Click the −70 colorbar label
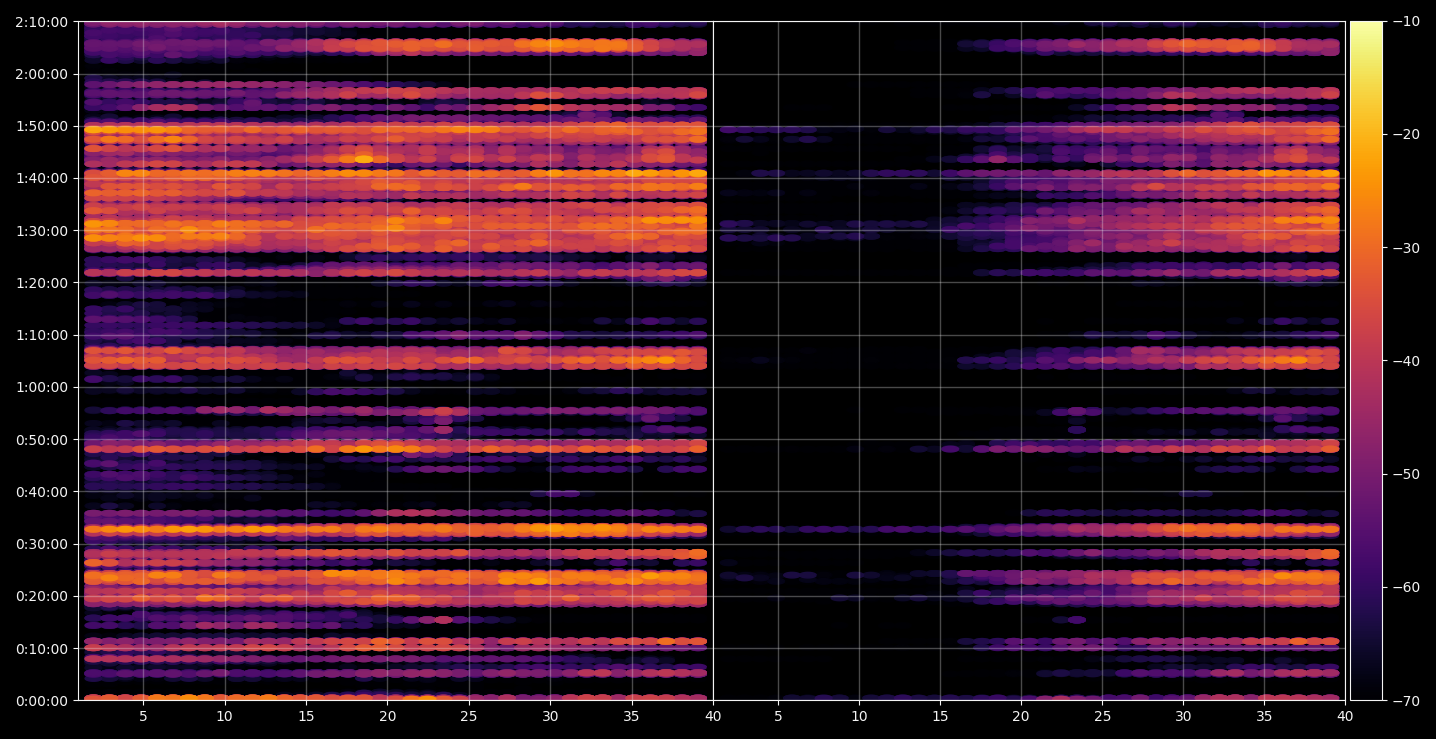Viewport: 1436px width, 739px height. [x=1406, y=700]
